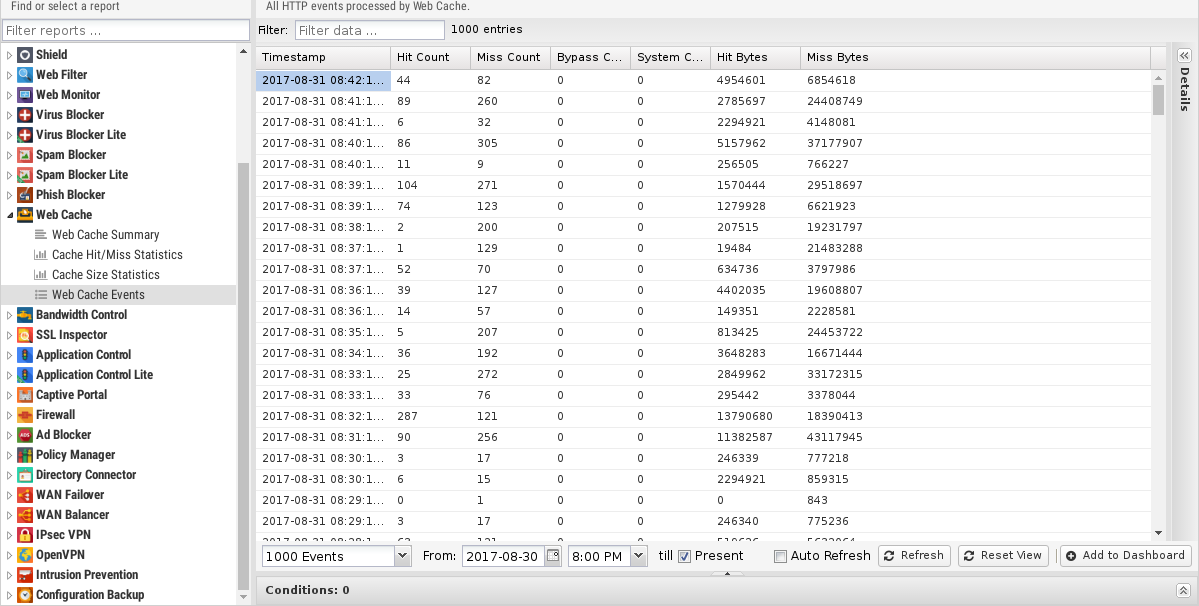Enable the Auto Refresh checkbox

(780, 557)
